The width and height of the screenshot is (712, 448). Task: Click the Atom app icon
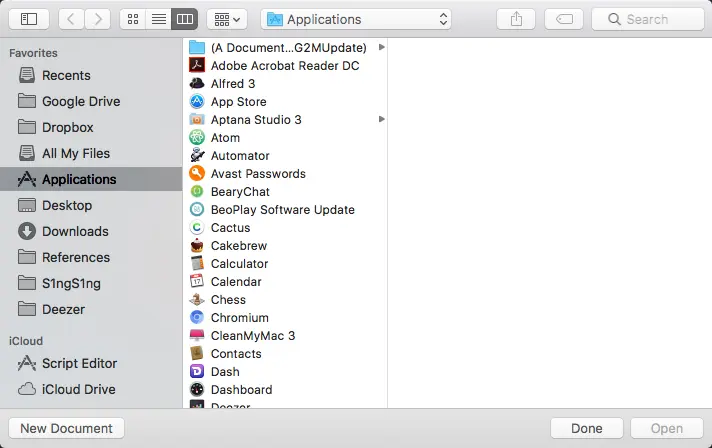[197, 138]
